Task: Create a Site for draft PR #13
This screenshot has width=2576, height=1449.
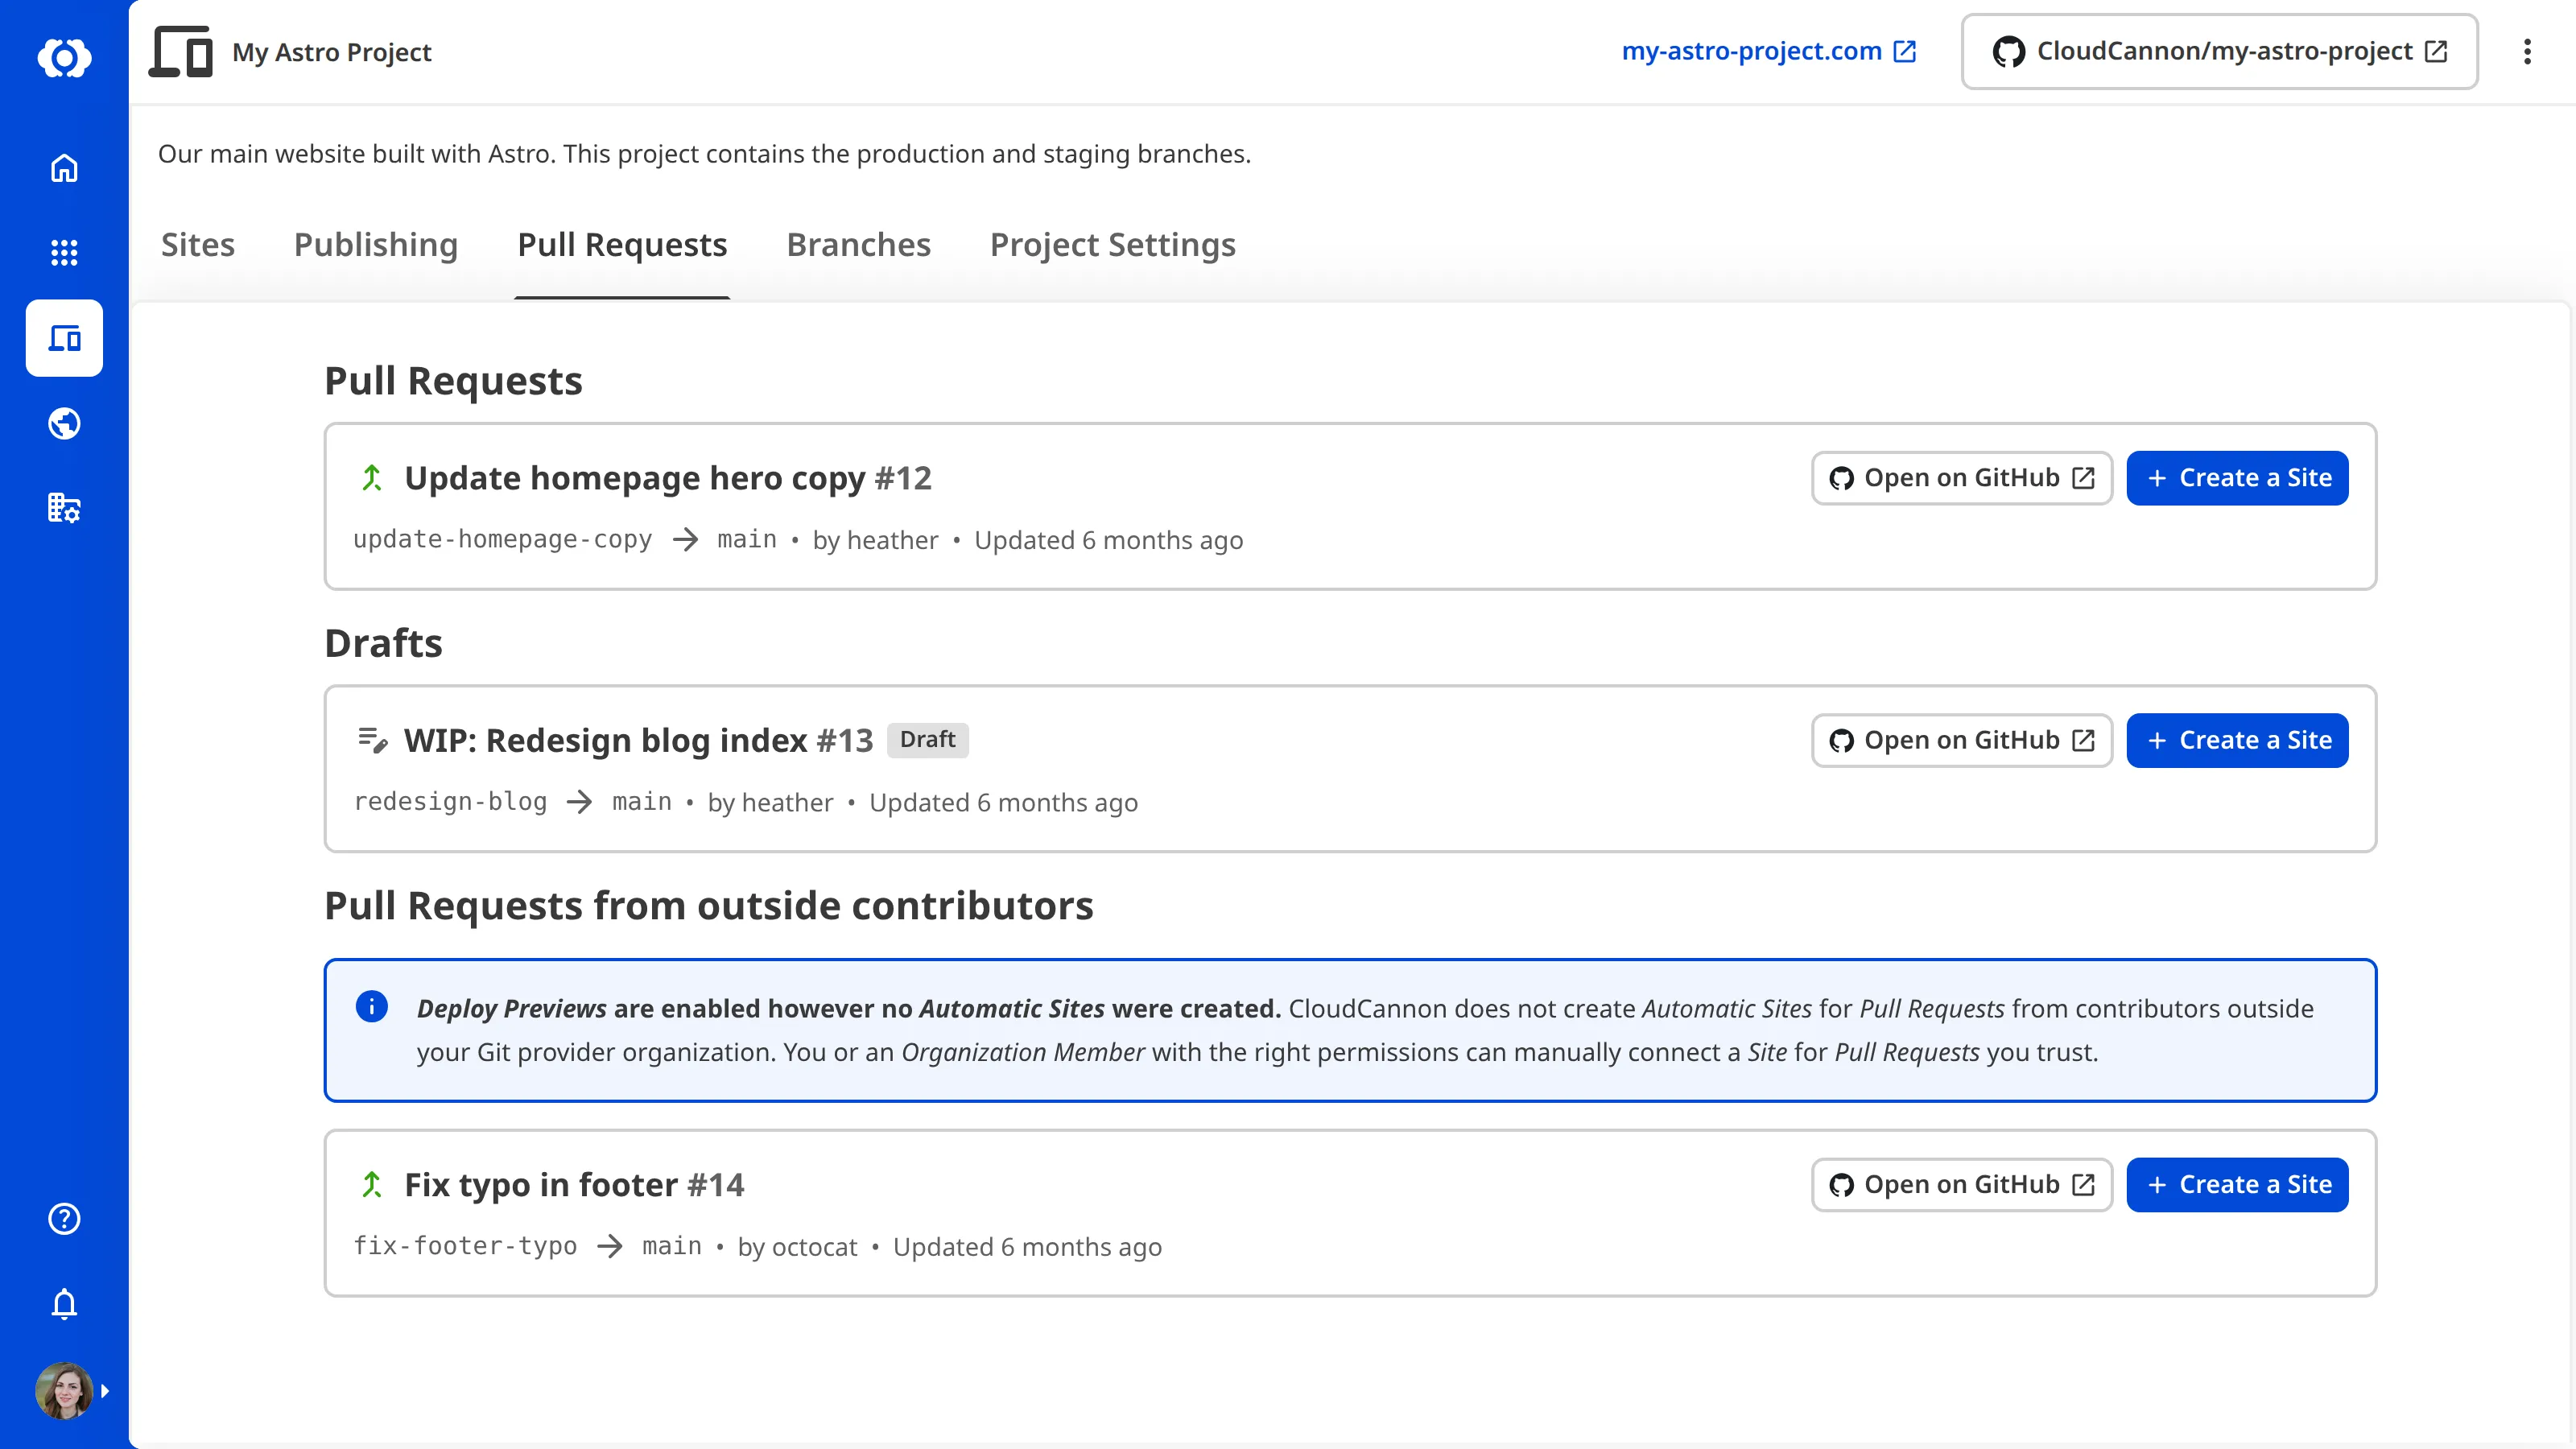Action: 2238,740
